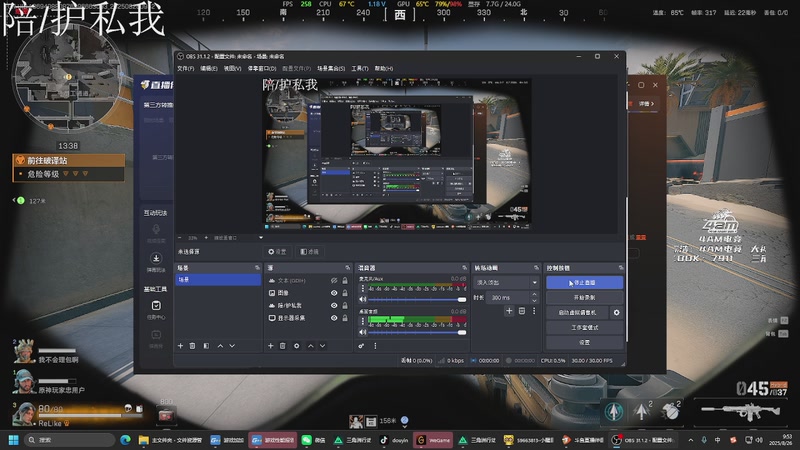This screenshot has width=800, height=450.
Task: Remove selected source via trash icon
Action: pyautogui.click(x=283, y=346)
